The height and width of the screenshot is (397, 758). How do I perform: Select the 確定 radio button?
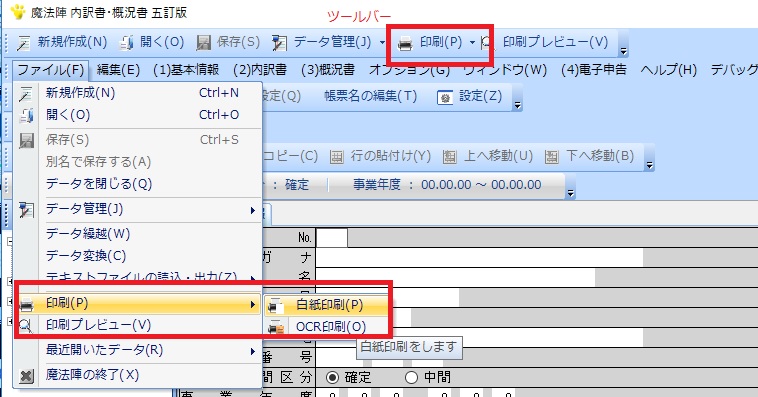click(x=333, y=377)
